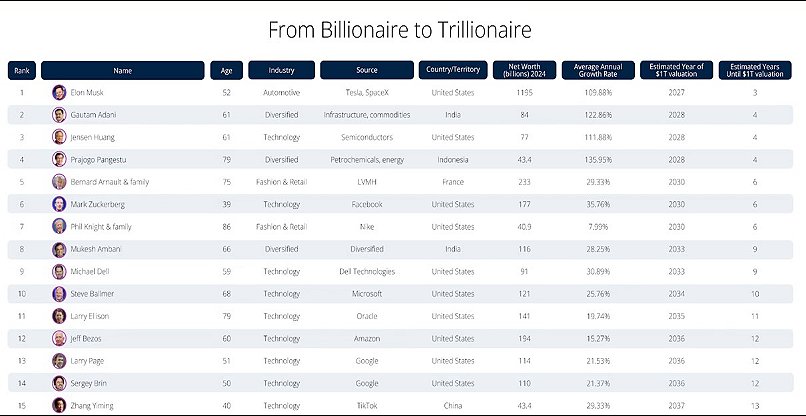
Task: Click Bernard Arnault's profile avatar
Action: point(59,182)
